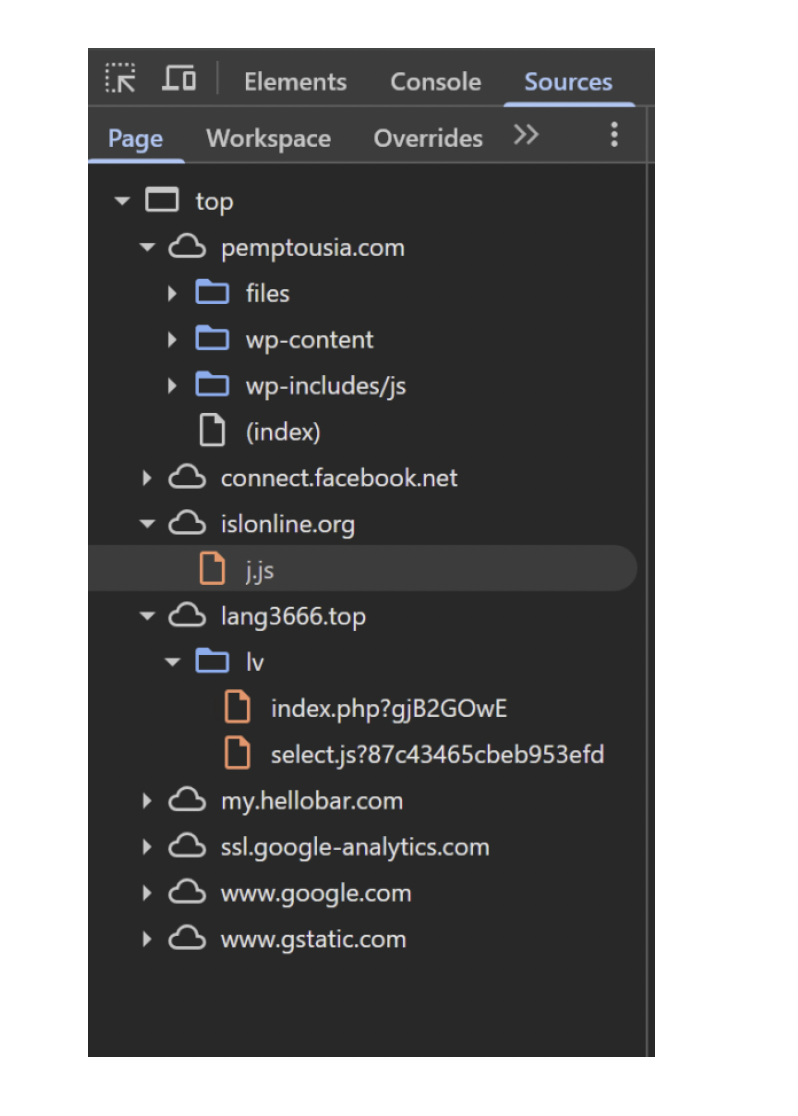Switch to the Console tab
The height and width of the screenshot is (1116, 798).
[435, 82]
